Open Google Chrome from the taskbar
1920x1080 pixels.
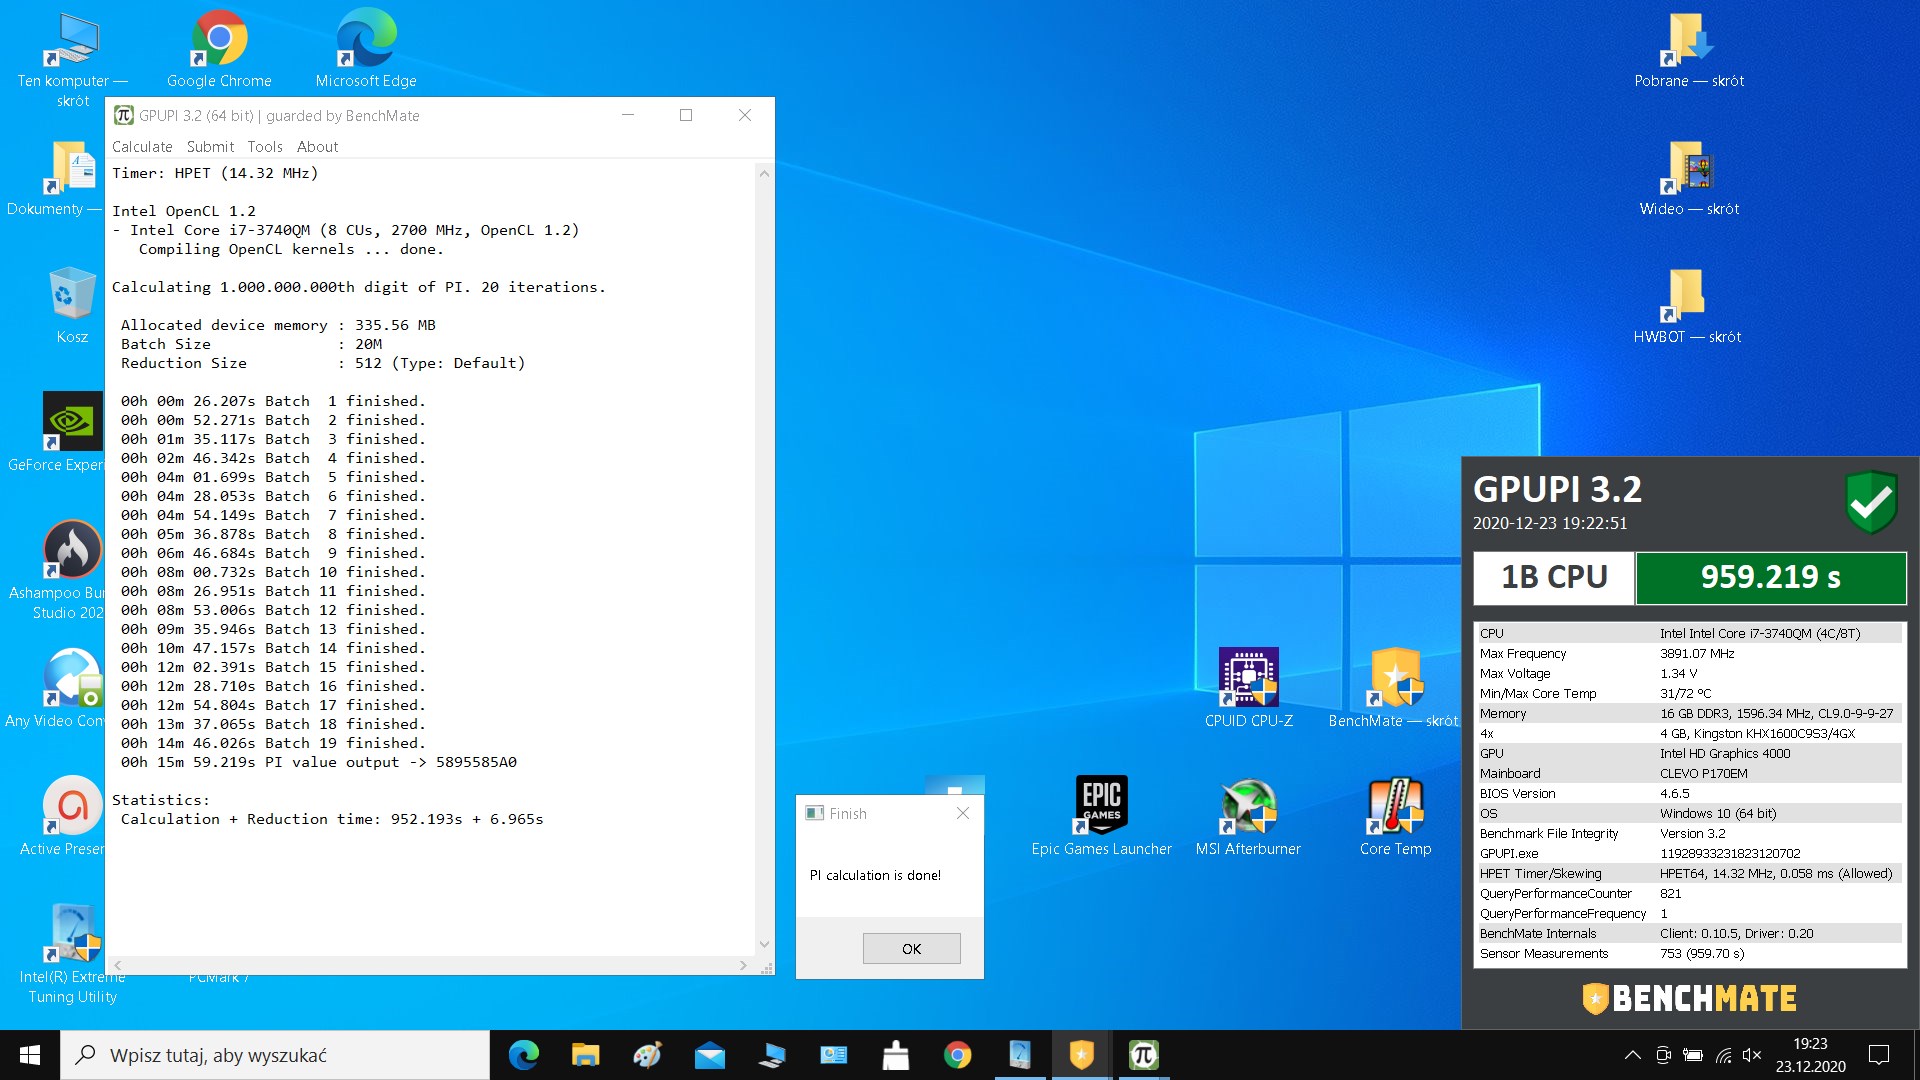point(957,1055)
